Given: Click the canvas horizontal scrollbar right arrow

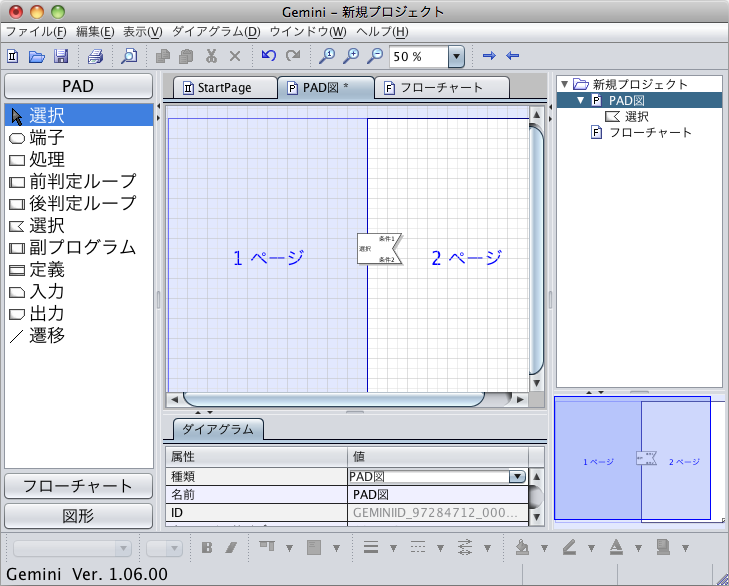Looking at the screenshot, I should coord(520,399).
